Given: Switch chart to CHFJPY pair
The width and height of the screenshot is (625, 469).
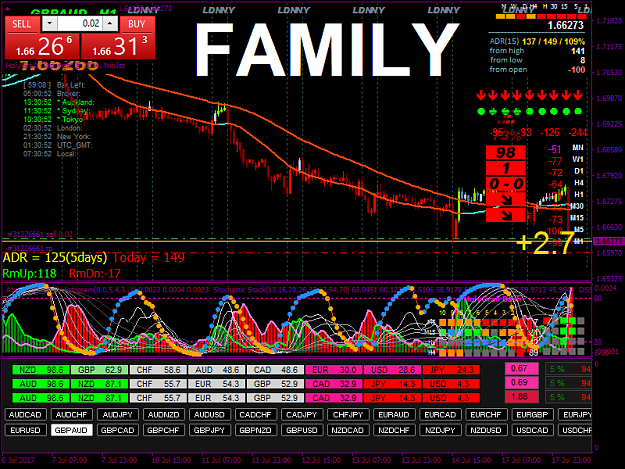Looking at the screenshot, I should click(x=348, y=415).
